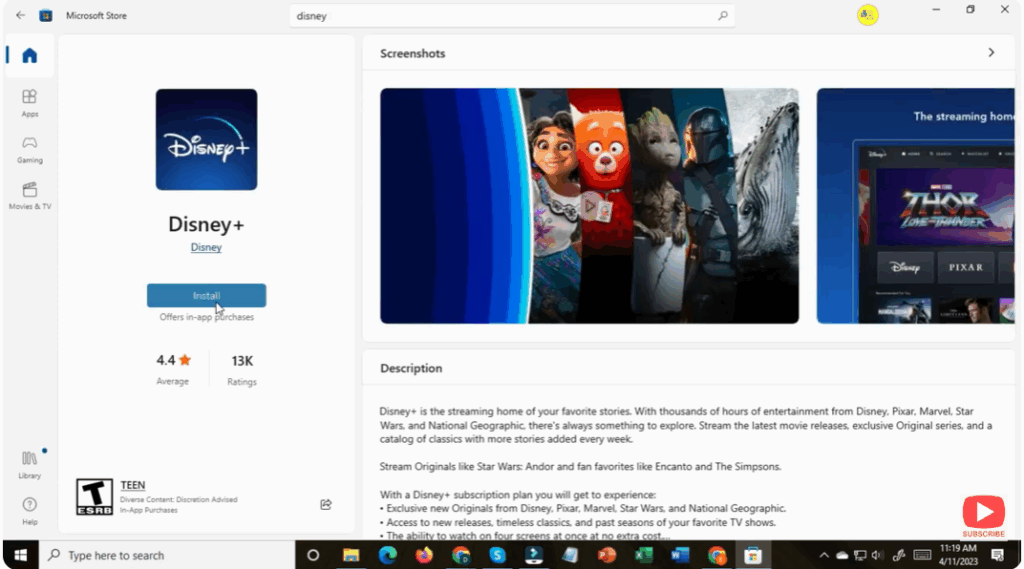Install the Disney+ app
Image resolution: width=1024 pixels, height=569 pixels.
click(x=206, y=295)
